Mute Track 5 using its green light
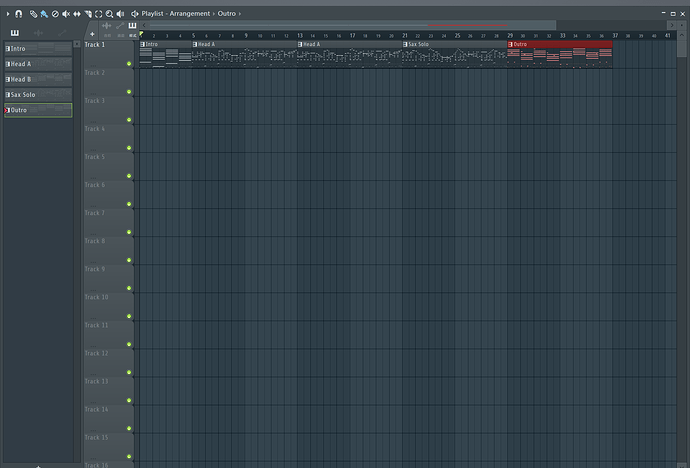 point(129,176)
